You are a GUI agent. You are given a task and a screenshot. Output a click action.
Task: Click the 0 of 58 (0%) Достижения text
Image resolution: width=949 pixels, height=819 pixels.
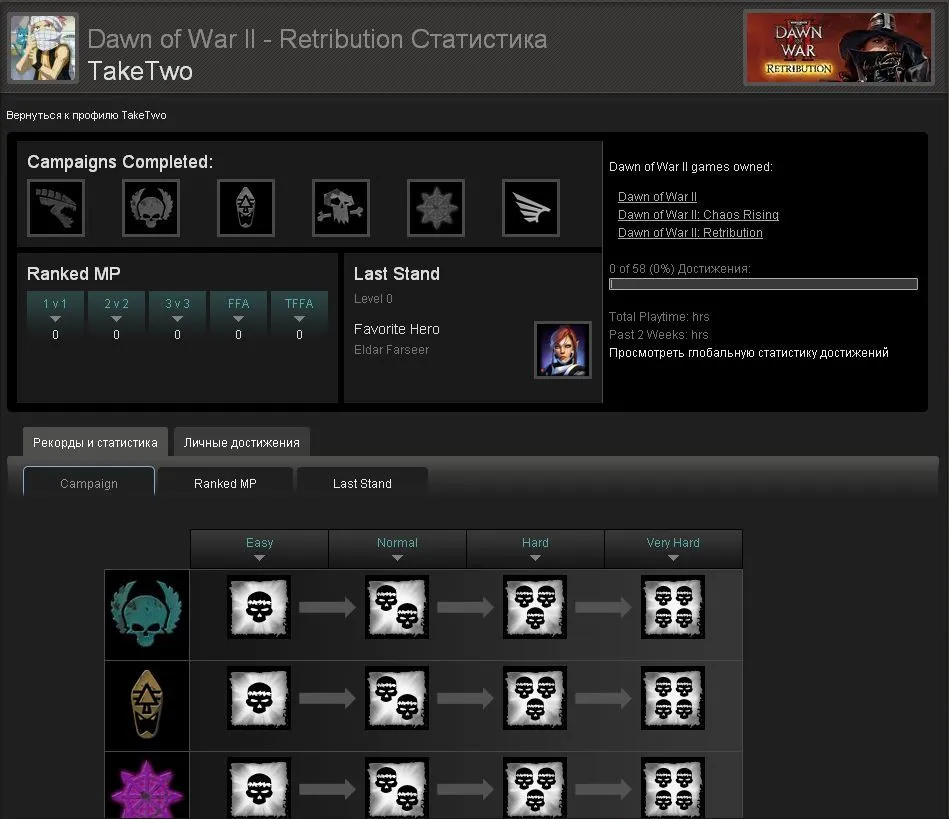pyautogui.click(x=680, y=268)
